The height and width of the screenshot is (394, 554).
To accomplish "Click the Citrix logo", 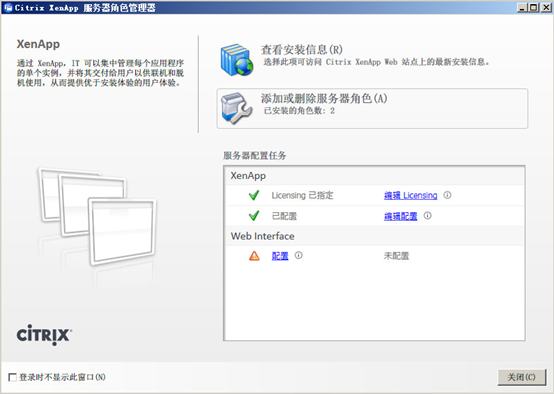I will tap(44, 335).
